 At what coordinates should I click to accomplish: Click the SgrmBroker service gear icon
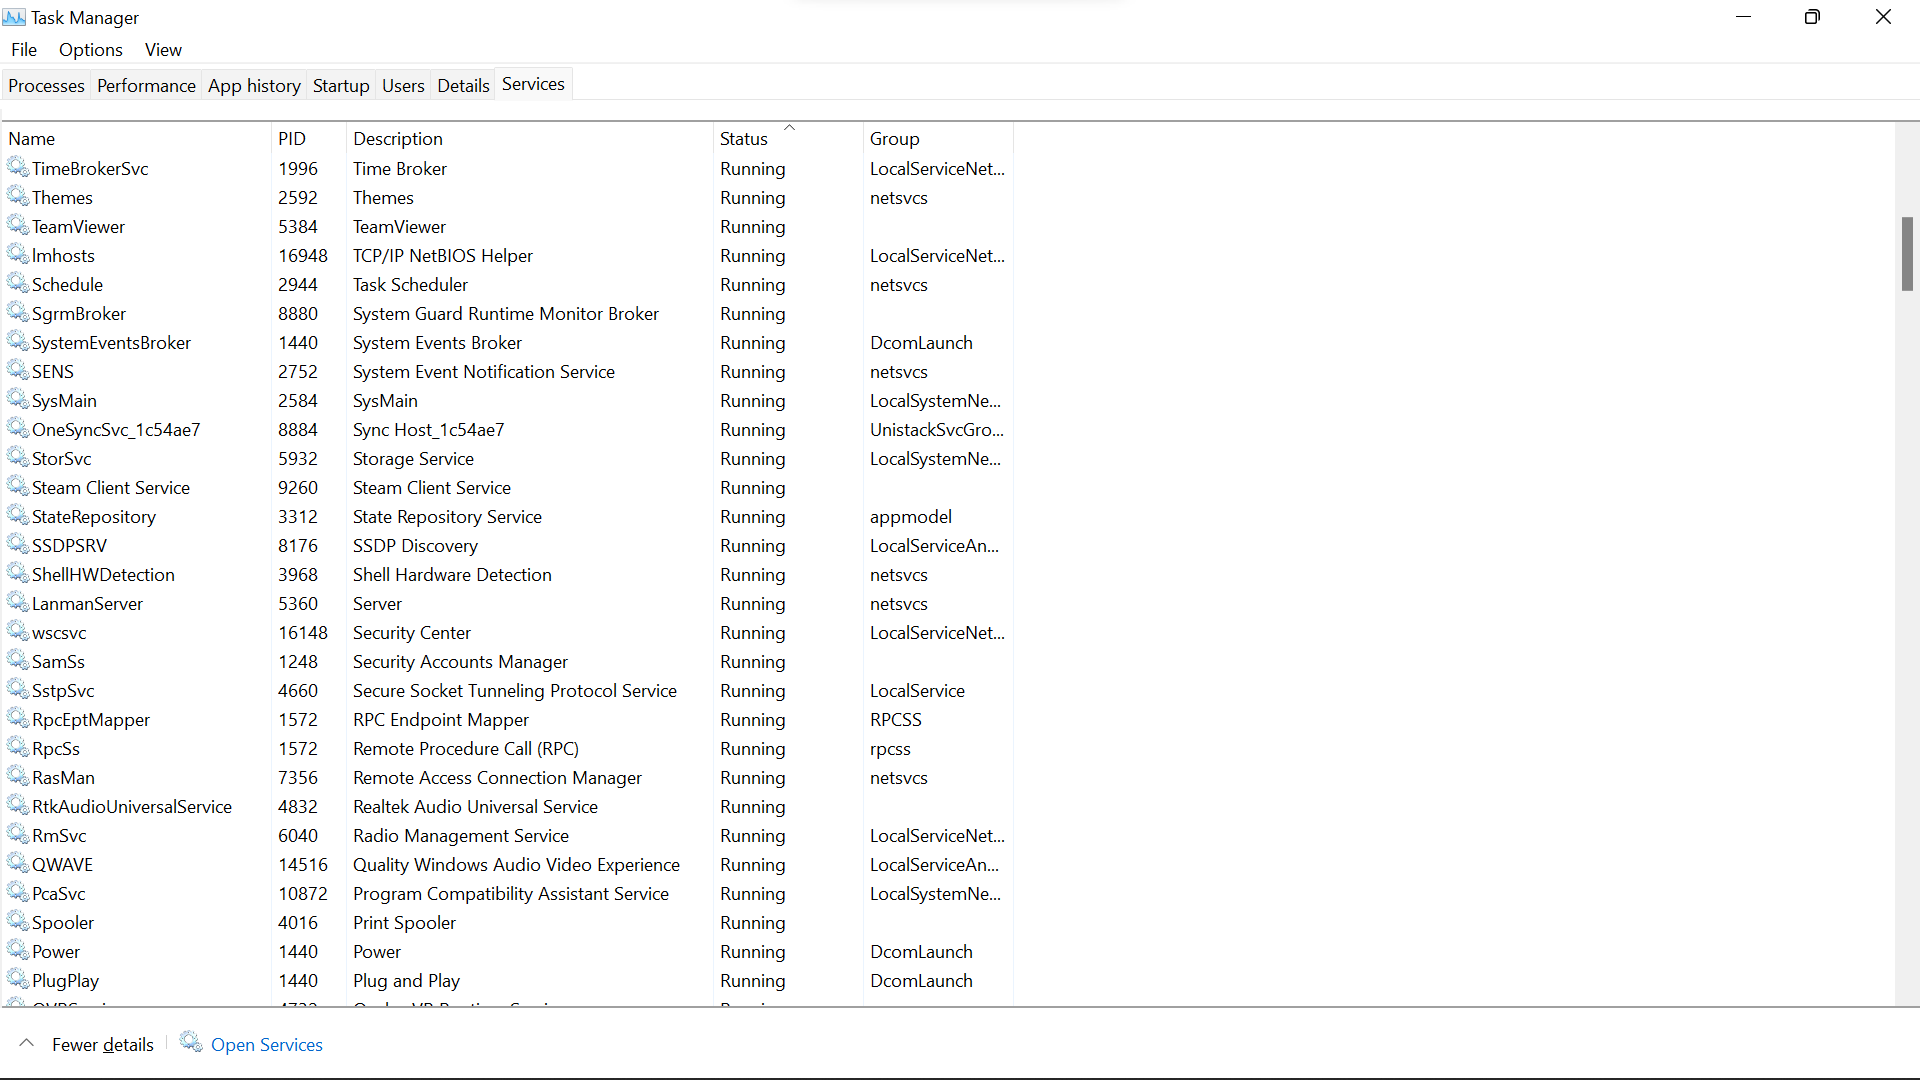[x=18, y=312]
